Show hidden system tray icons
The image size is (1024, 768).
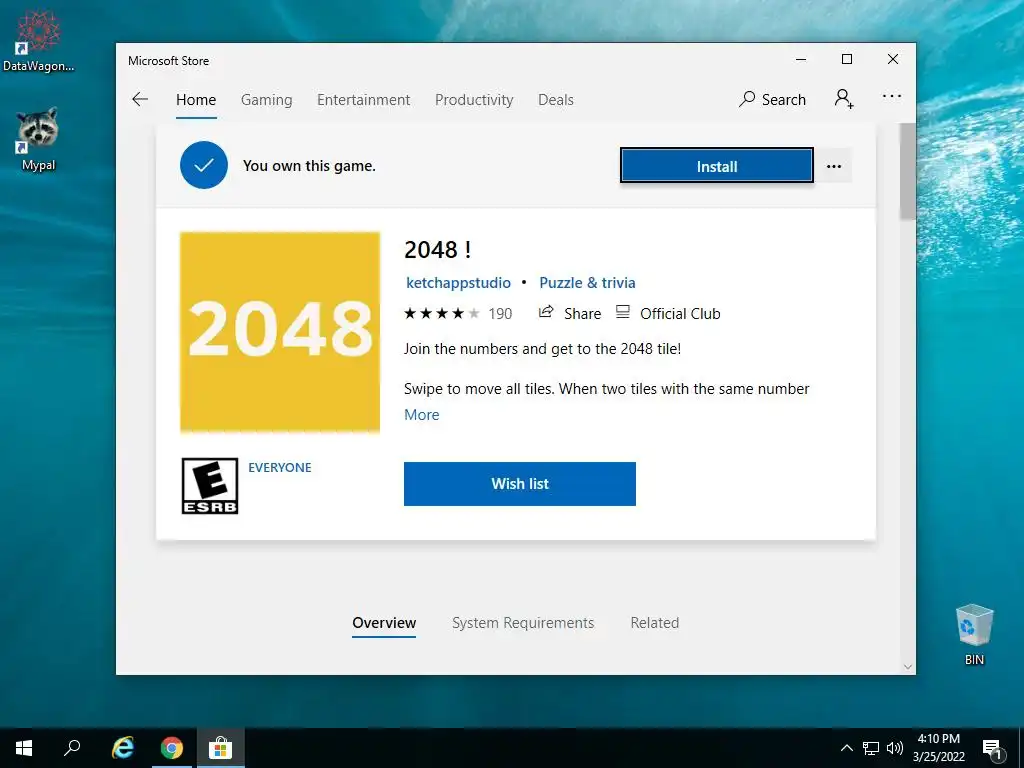coord(846,748)
